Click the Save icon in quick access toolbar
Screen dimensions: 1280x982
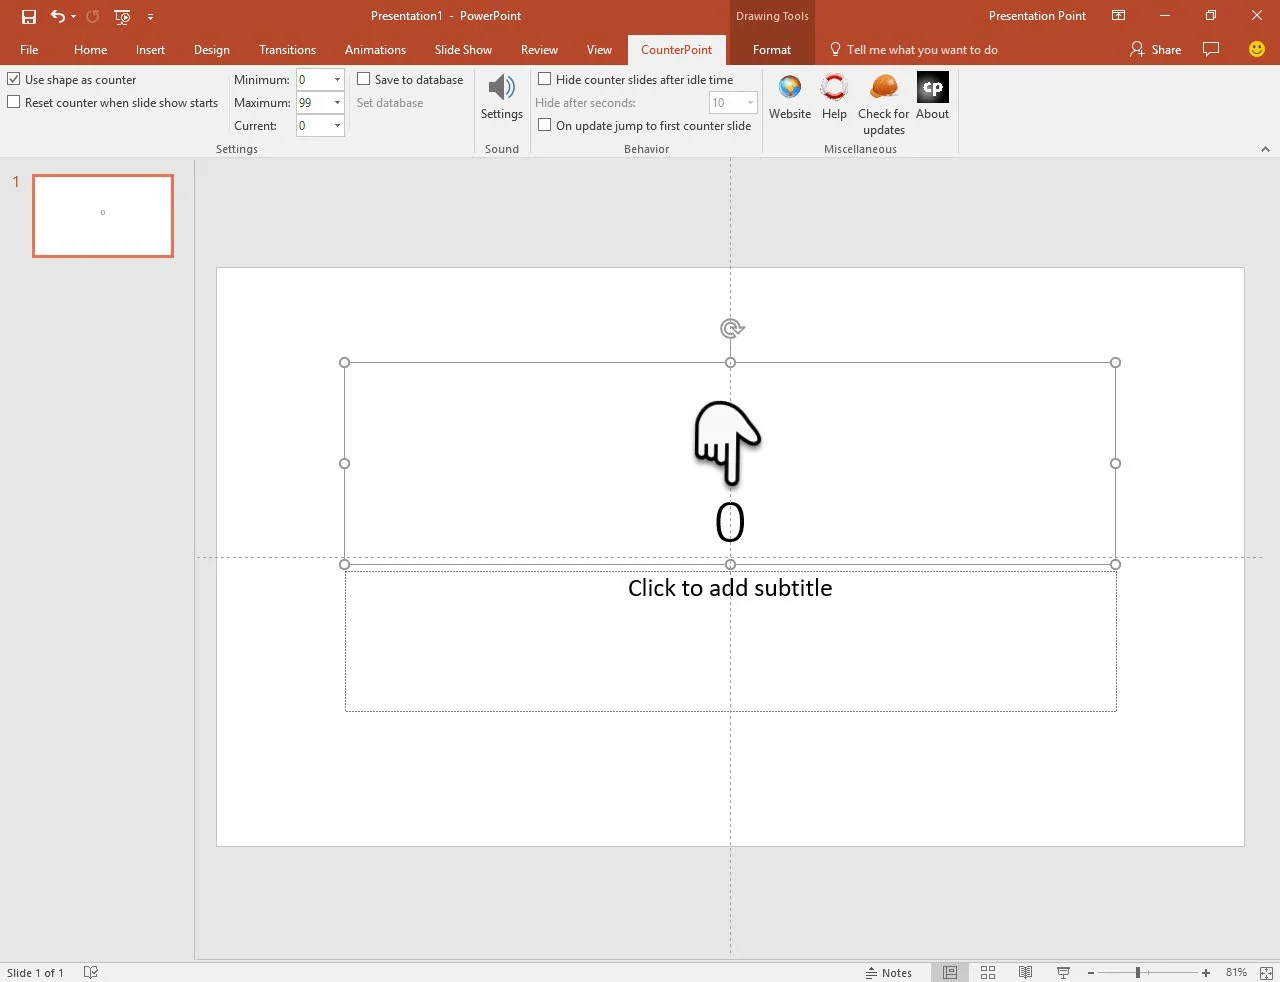(x=29, y=16)
